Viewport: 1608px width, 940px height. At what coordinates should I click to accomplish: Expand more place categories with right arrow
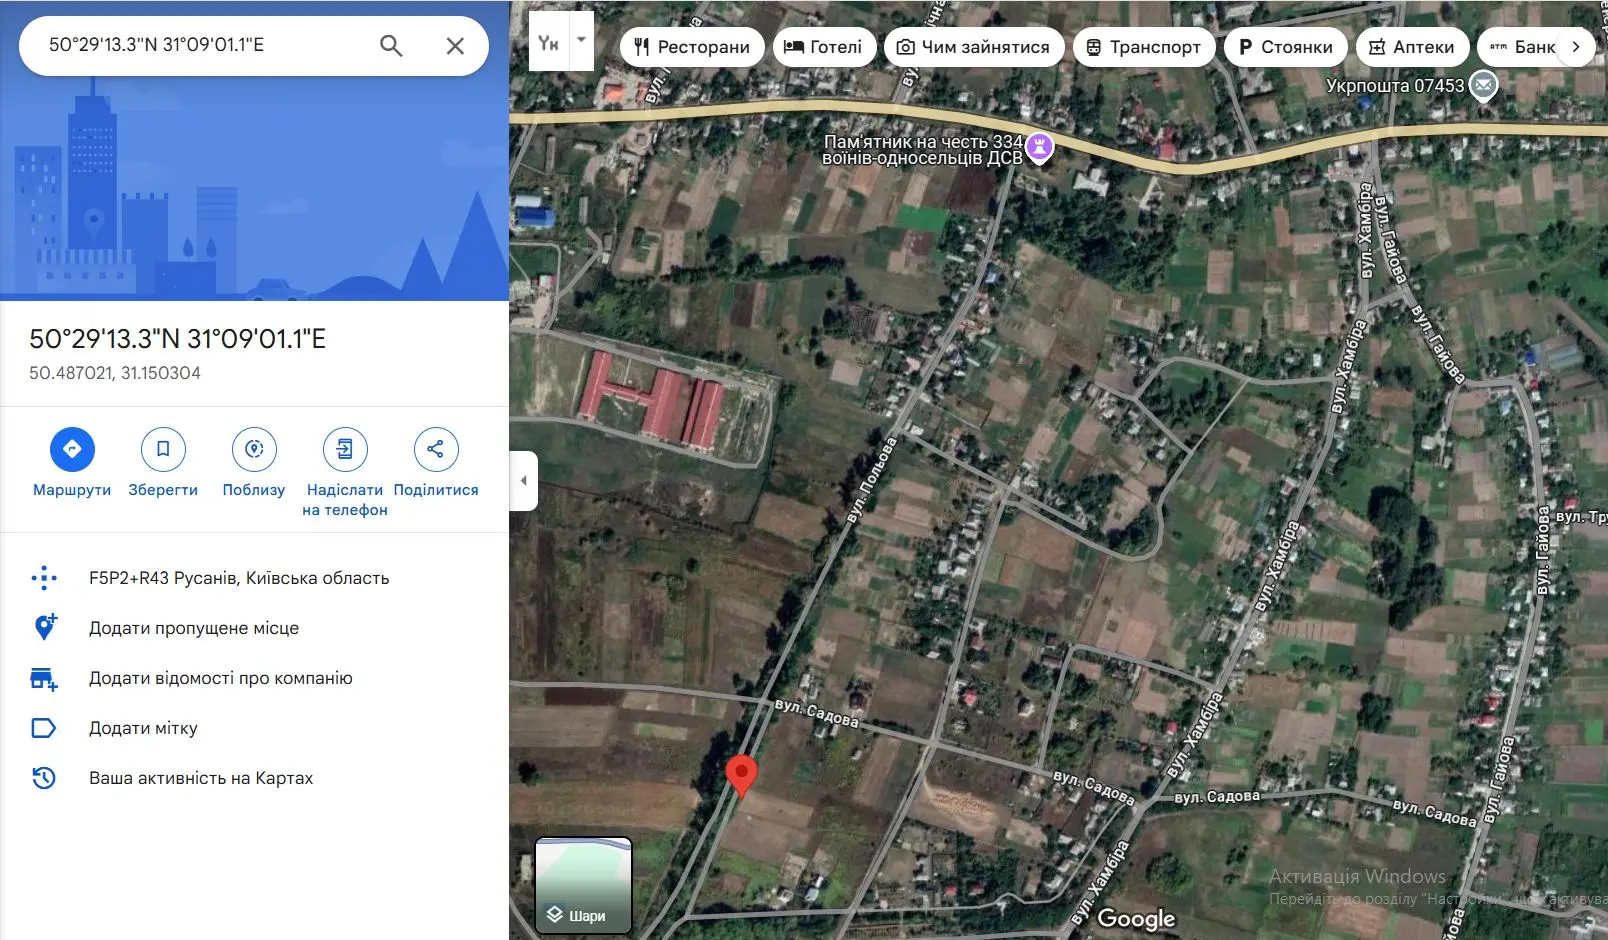pos(1577,46)
